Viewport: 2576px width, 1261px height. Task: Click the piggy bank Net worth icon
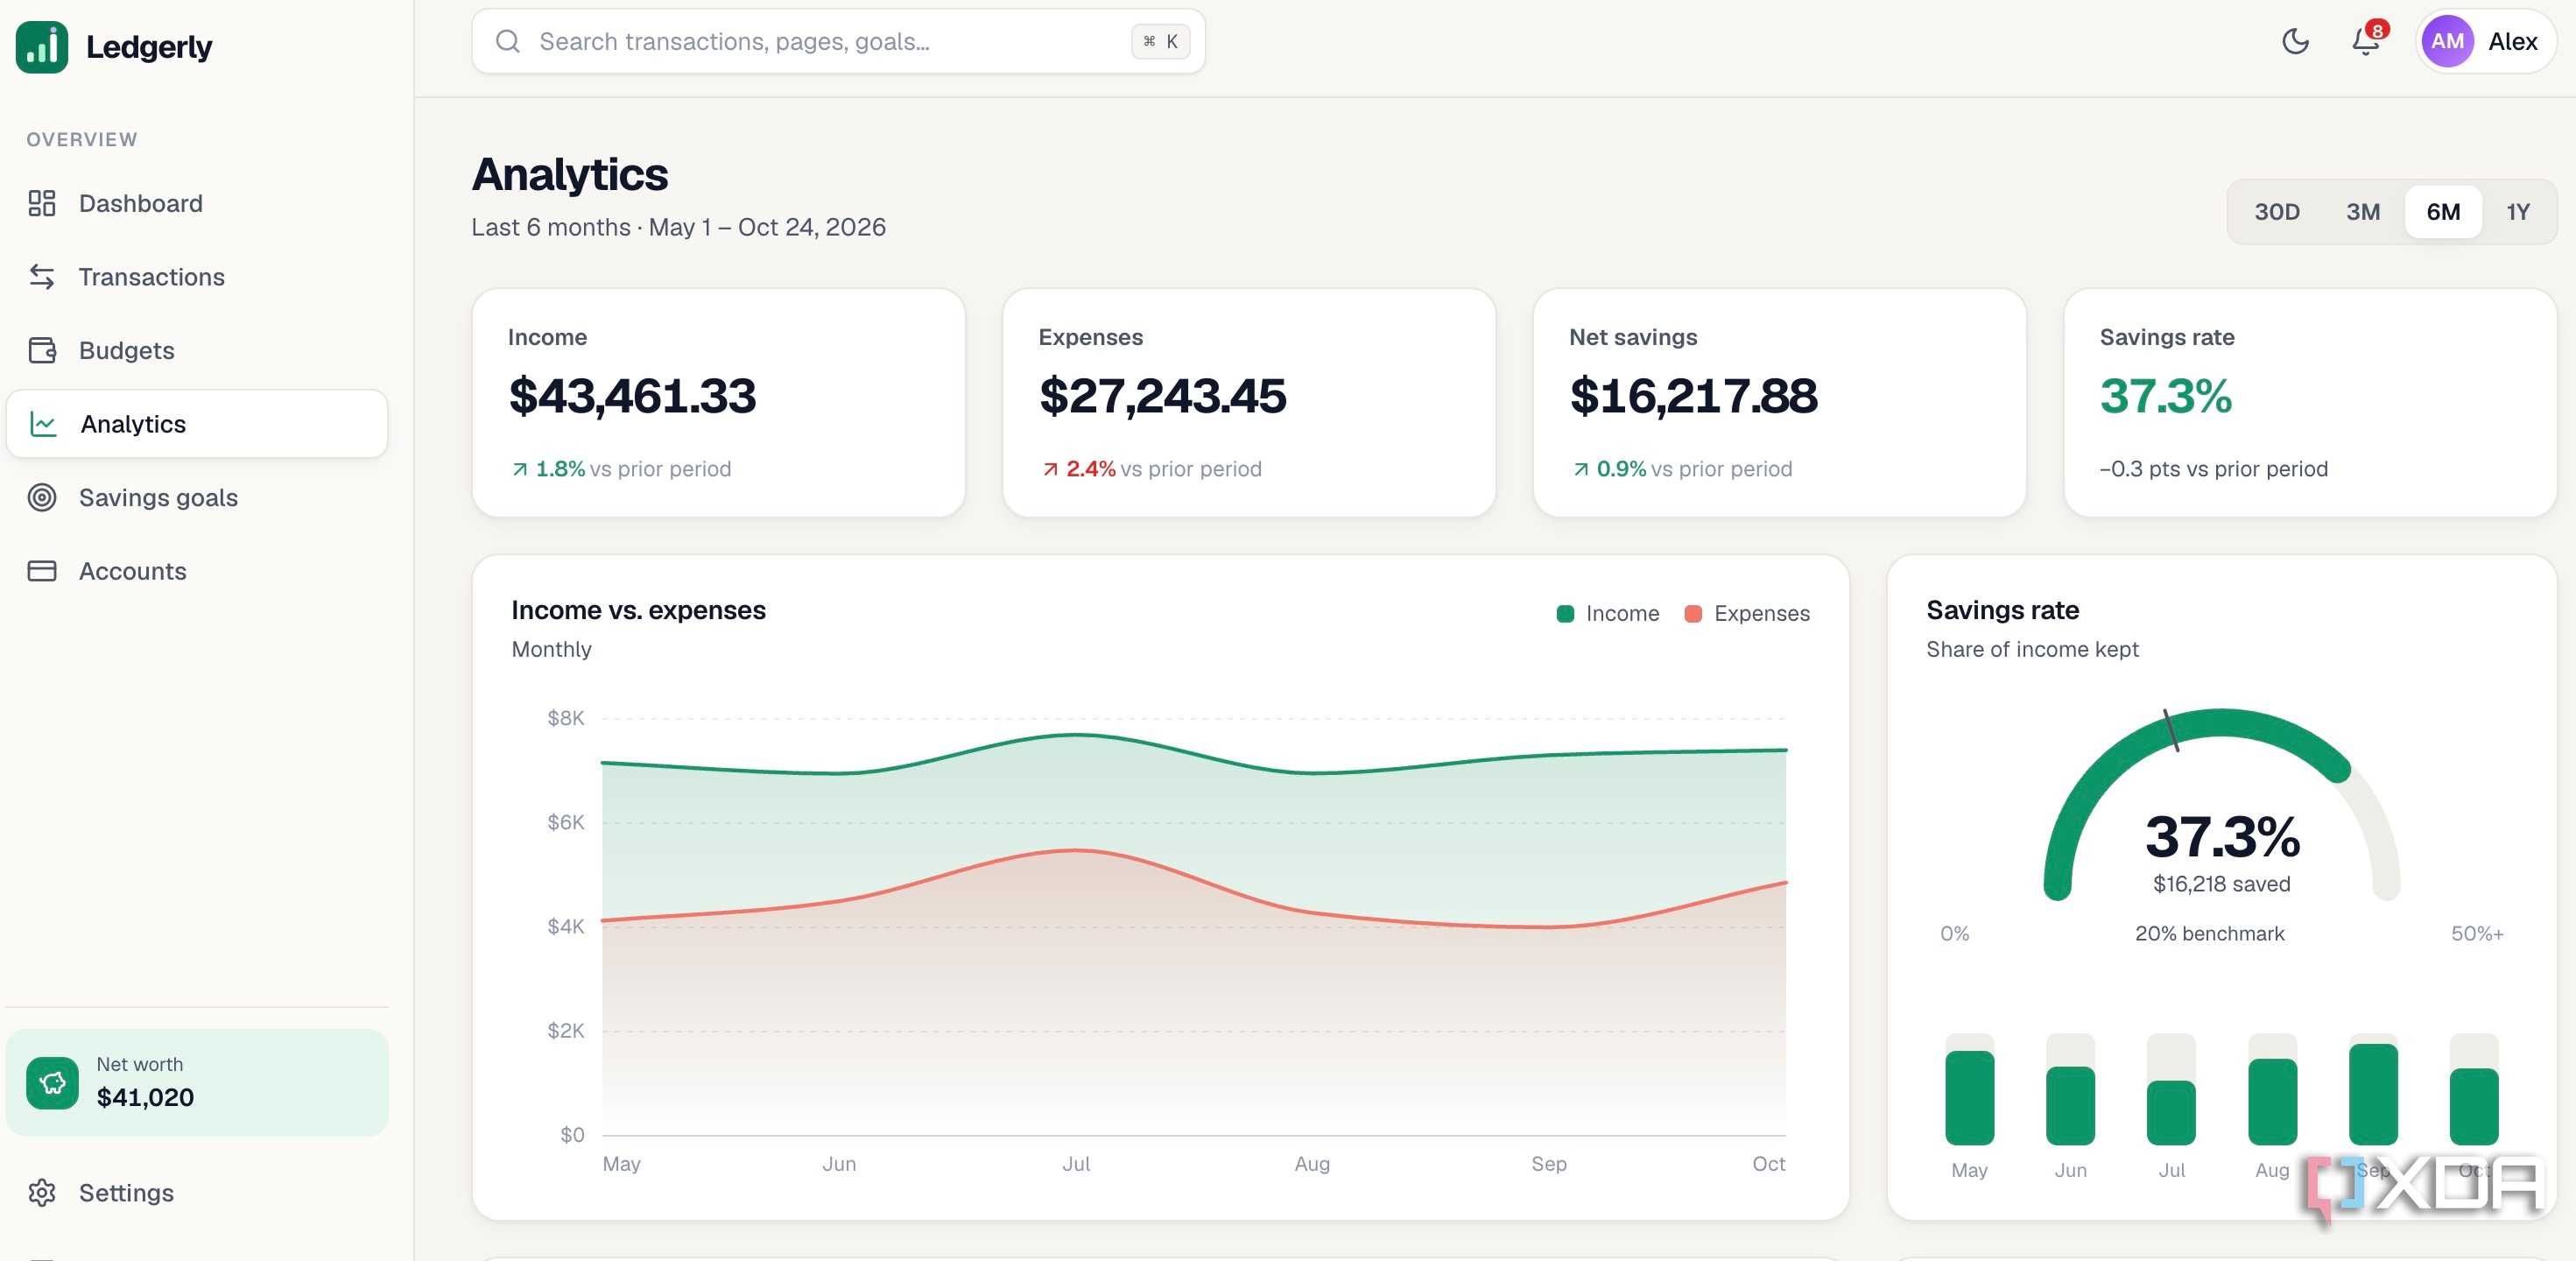coord(52,1082)
